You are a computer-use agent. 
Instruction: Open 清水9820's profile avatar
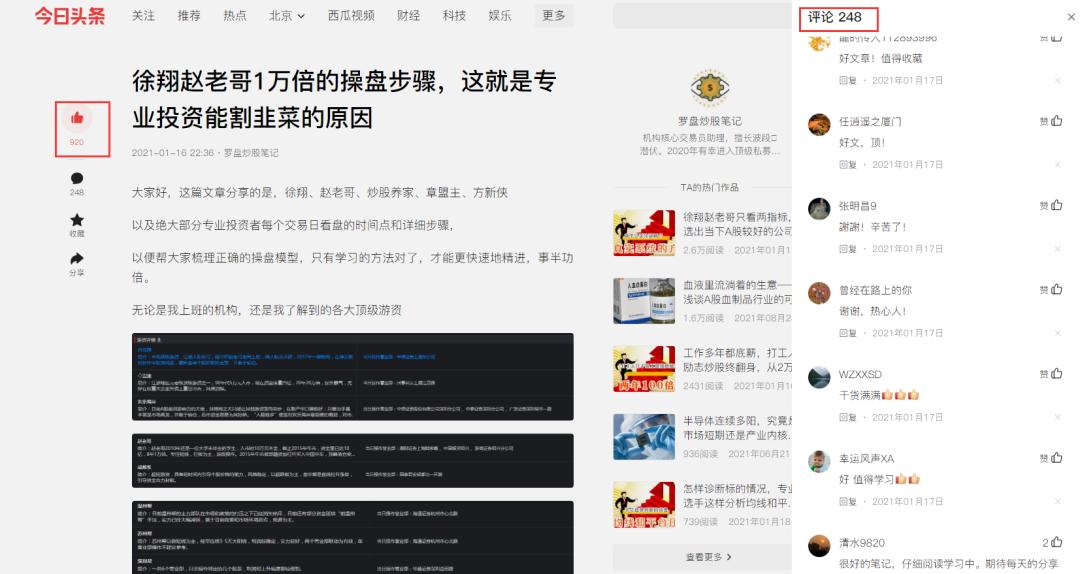pos(819,545)
